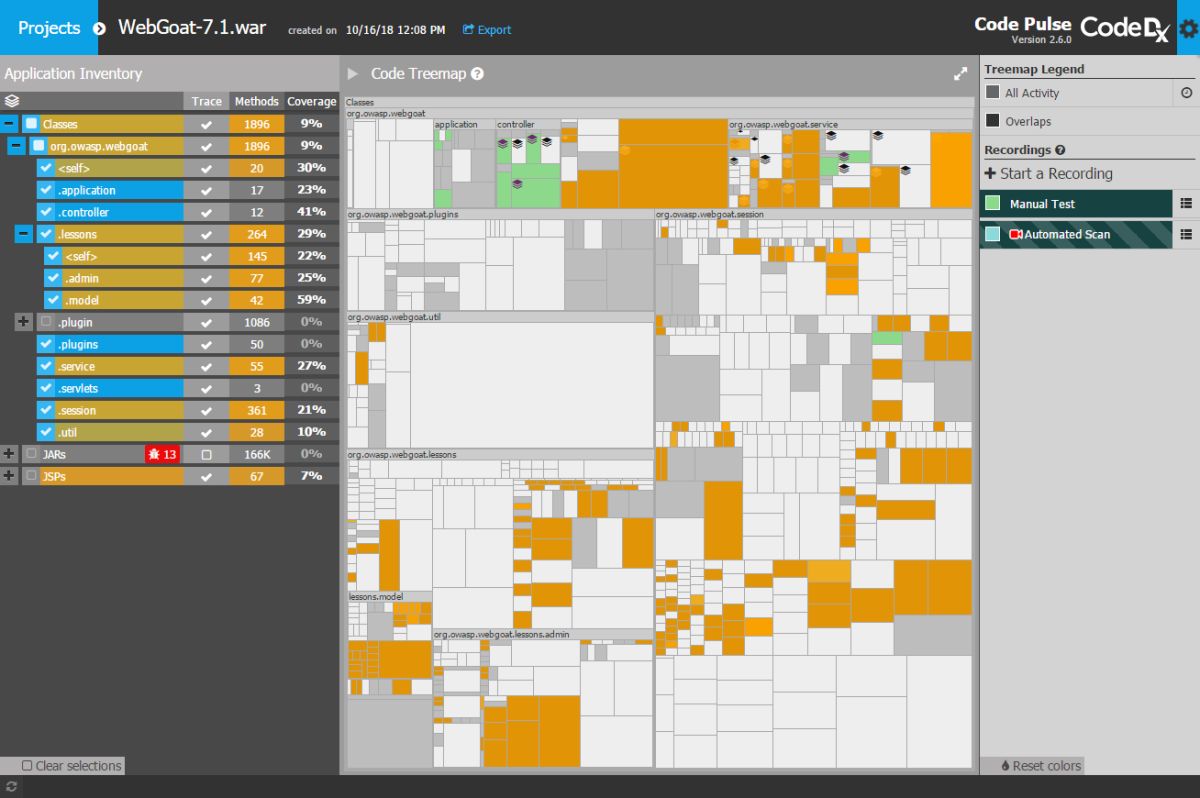This screenshot has height=798, width=1200.
Task: Open the All Activity time window clock
Action: [x=1186, y=93]
